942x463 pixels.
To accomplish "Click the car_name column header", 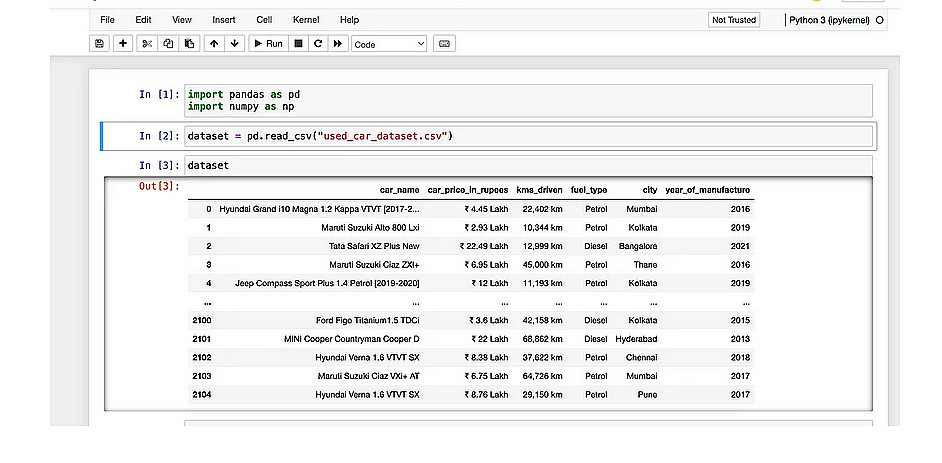I will 400,190.
